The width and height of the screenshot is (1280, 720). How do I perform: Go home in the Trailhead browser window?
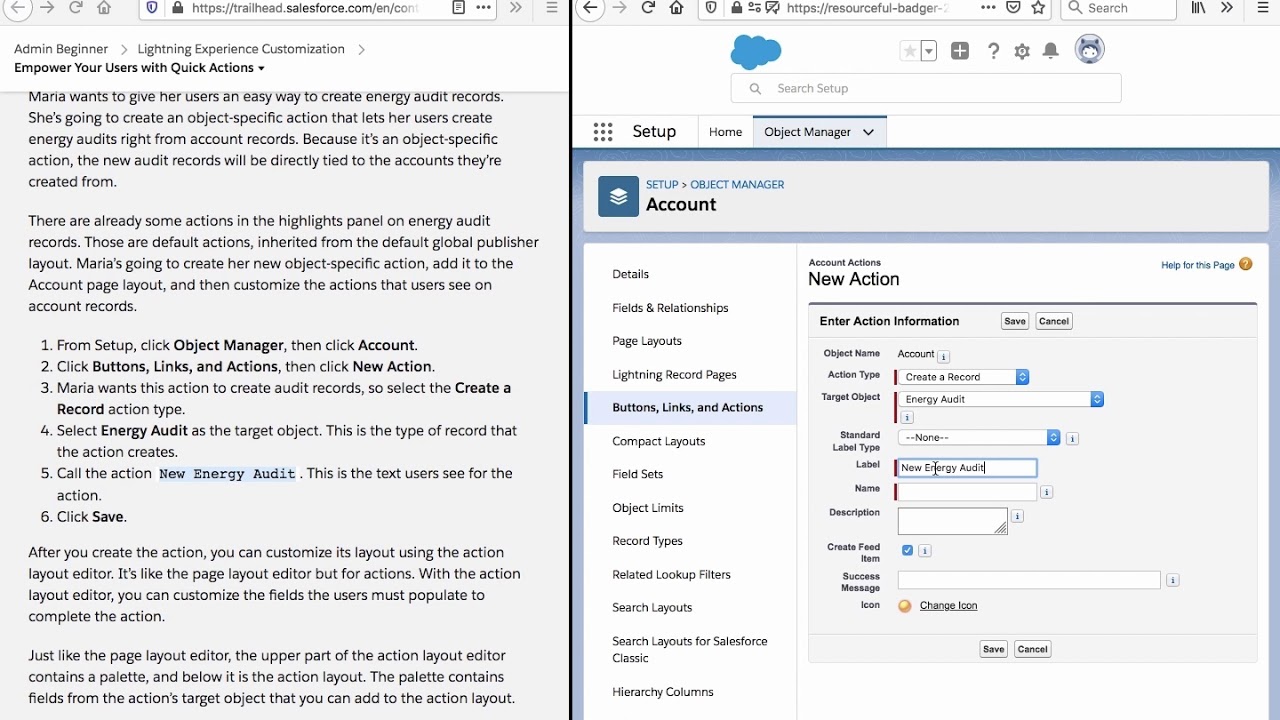[104, 8]
